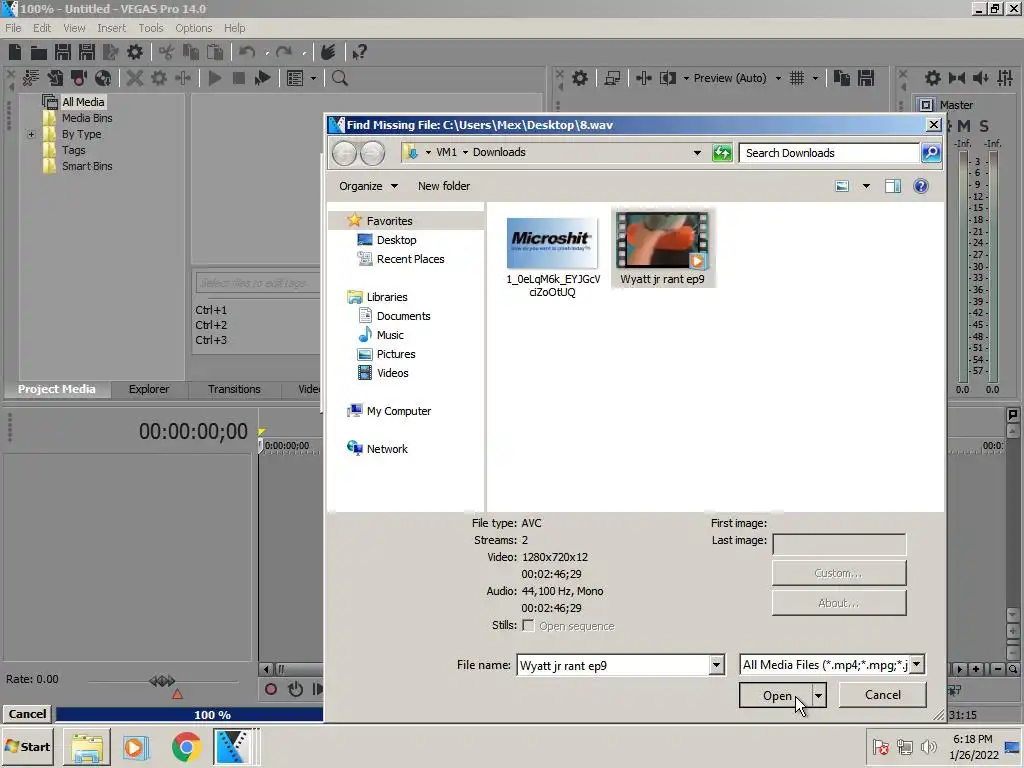This screenshot has width=1024, height=768.
Task: Click the Open project folder icon
Action: pyautogui.click(x=39, y=52)
